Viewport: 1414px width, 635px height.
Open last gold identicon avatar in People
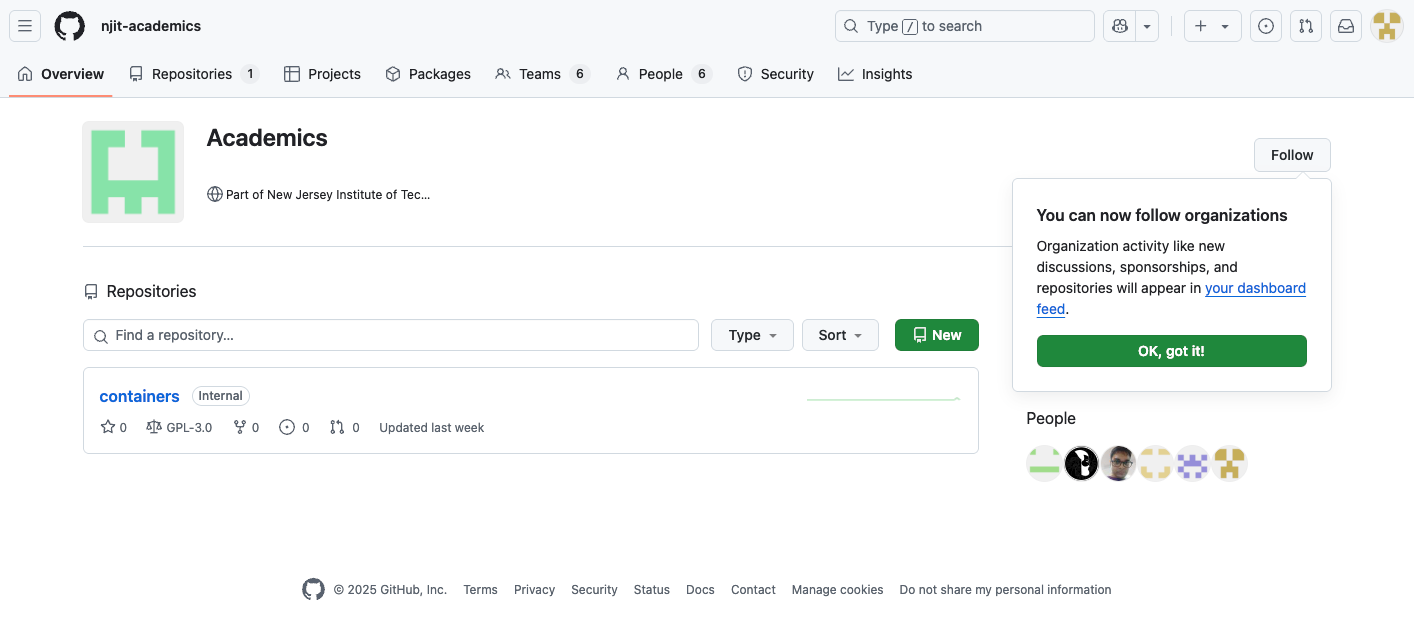pyautogui.click(x=1229, y=463)
